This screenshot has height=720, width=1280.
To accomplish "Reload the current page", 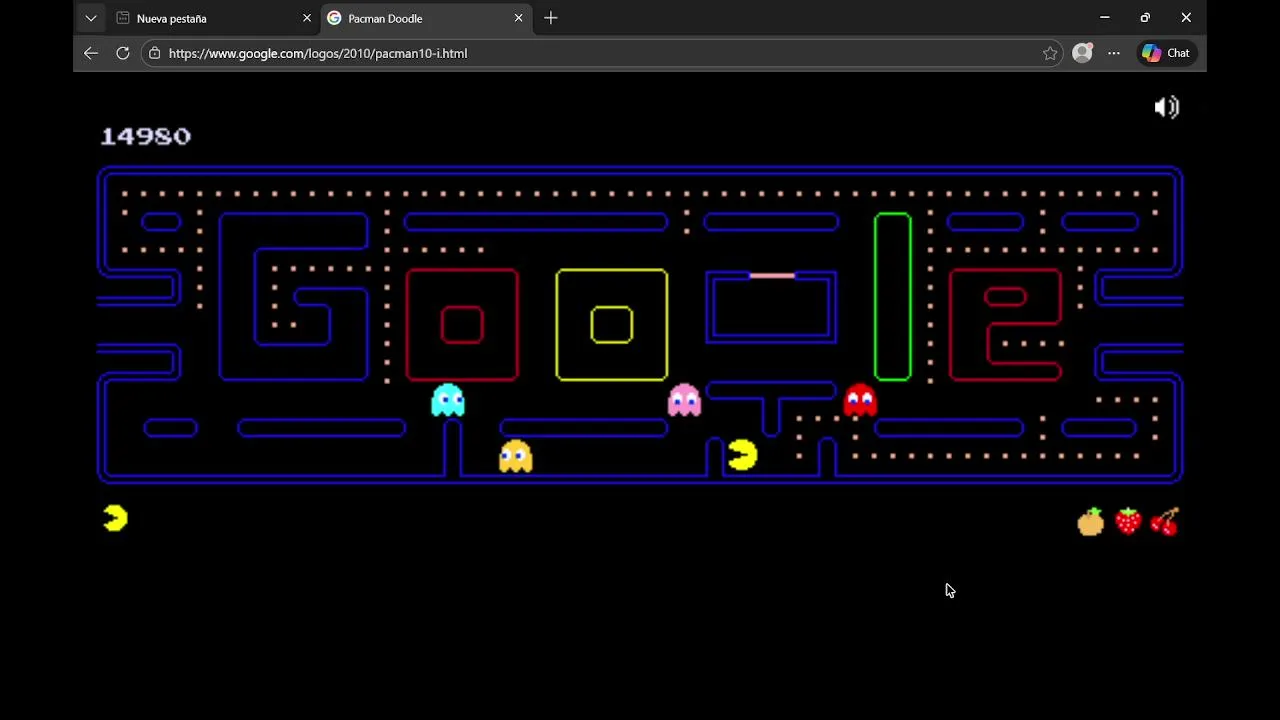I will click(x=123, y=53).
